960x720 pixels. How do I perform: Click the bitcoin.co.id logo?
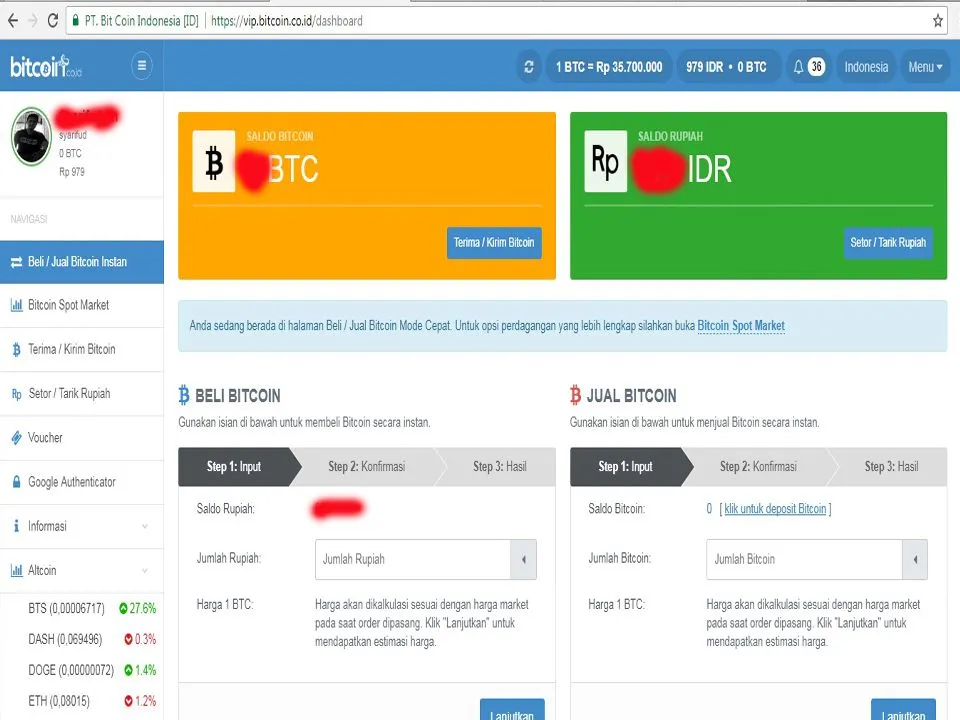point(45,66)
